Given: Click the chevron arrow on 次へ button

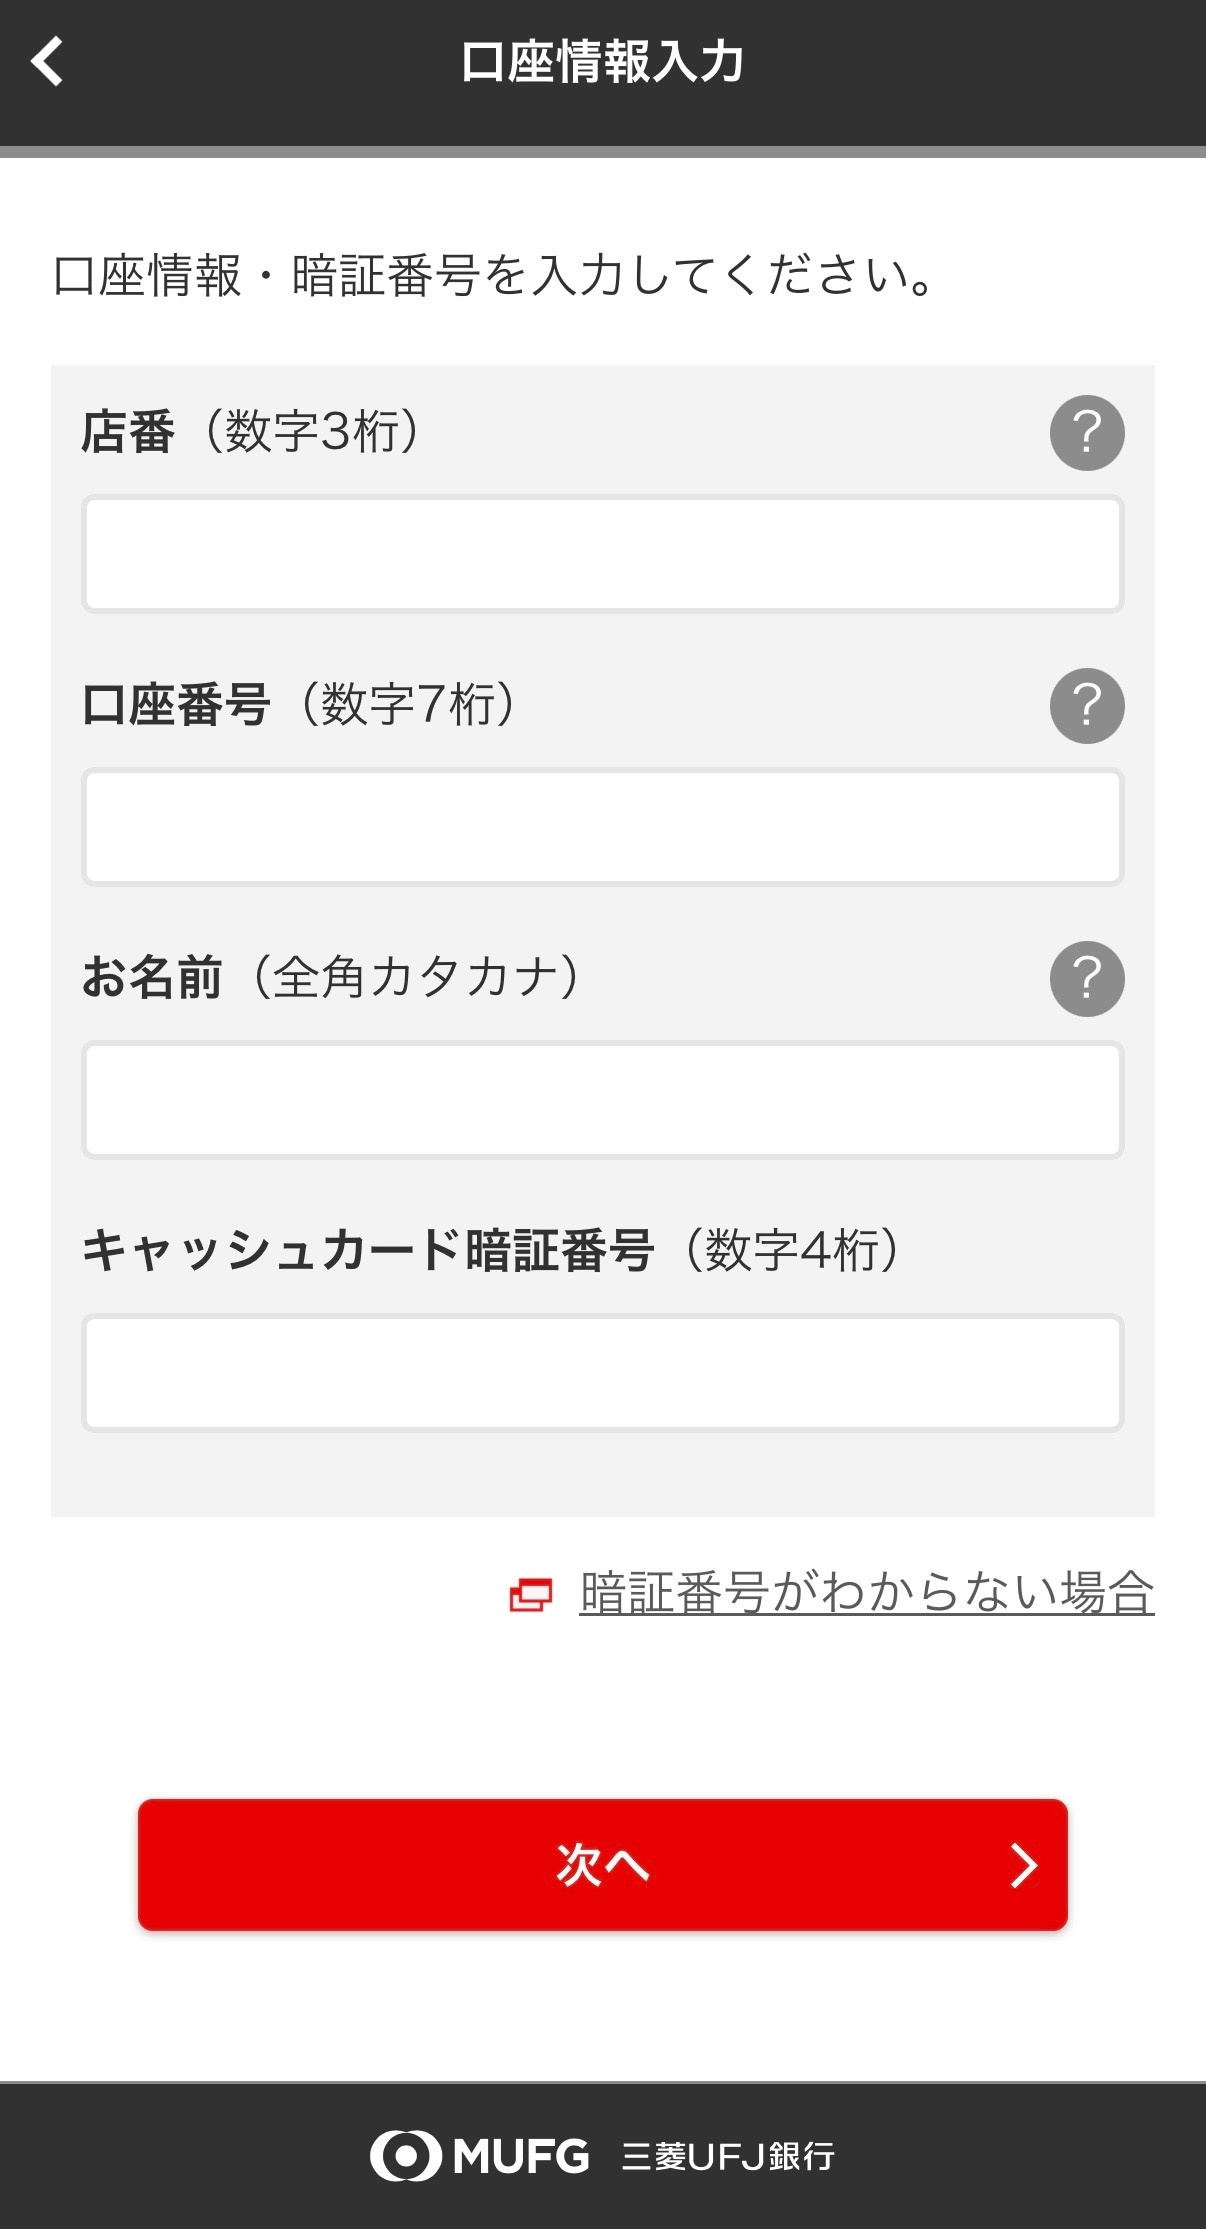Looking at the screenshot, I should pos(1022,1865).
